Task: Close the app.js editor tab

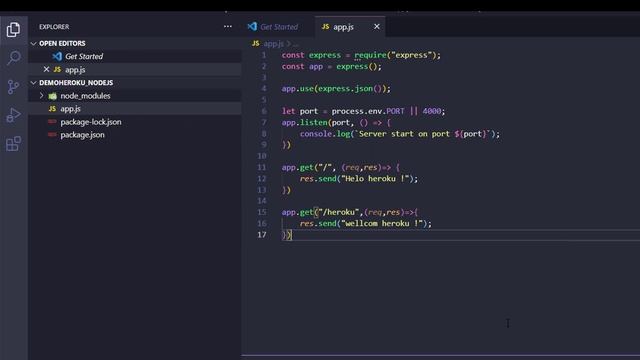Action: 377,27
